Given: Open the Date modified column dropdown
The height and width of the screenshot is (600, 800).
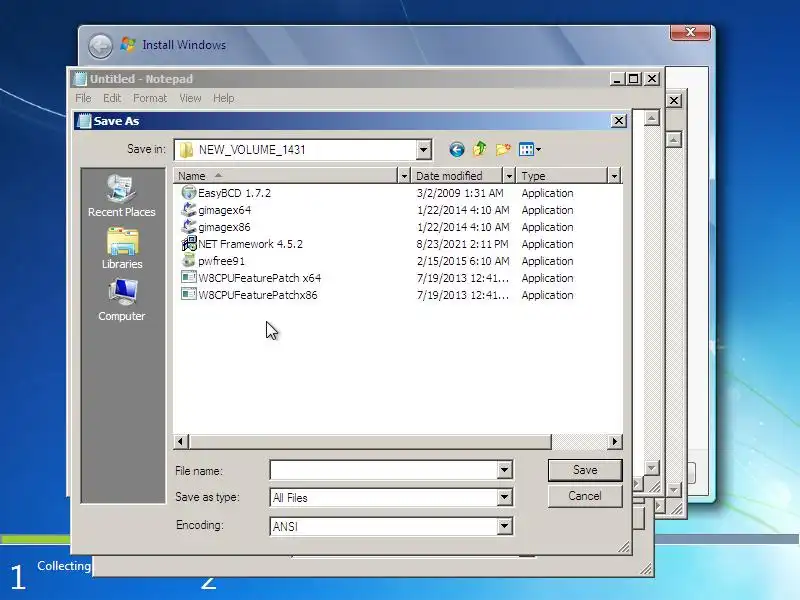Looking at the screenshot, I should (x=509, y=176).
